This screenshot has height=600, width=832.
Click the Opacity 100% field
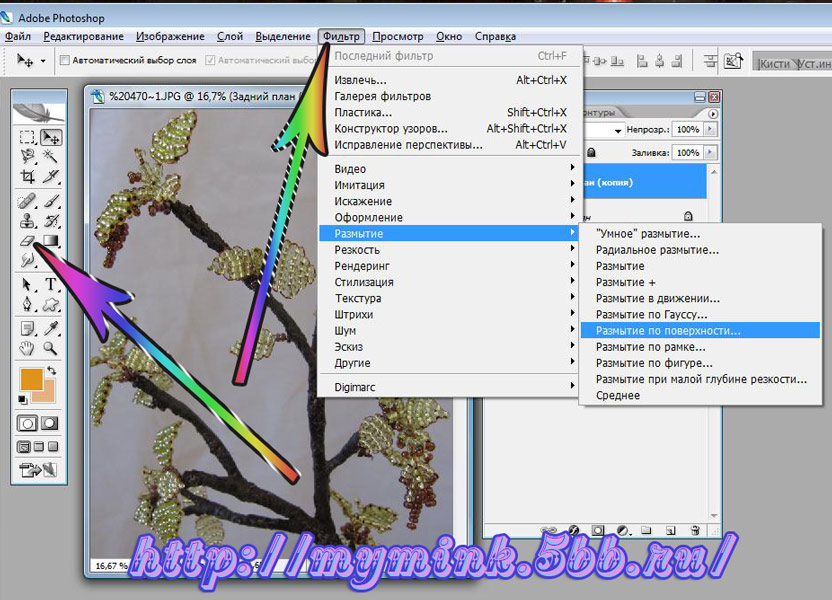688,129
